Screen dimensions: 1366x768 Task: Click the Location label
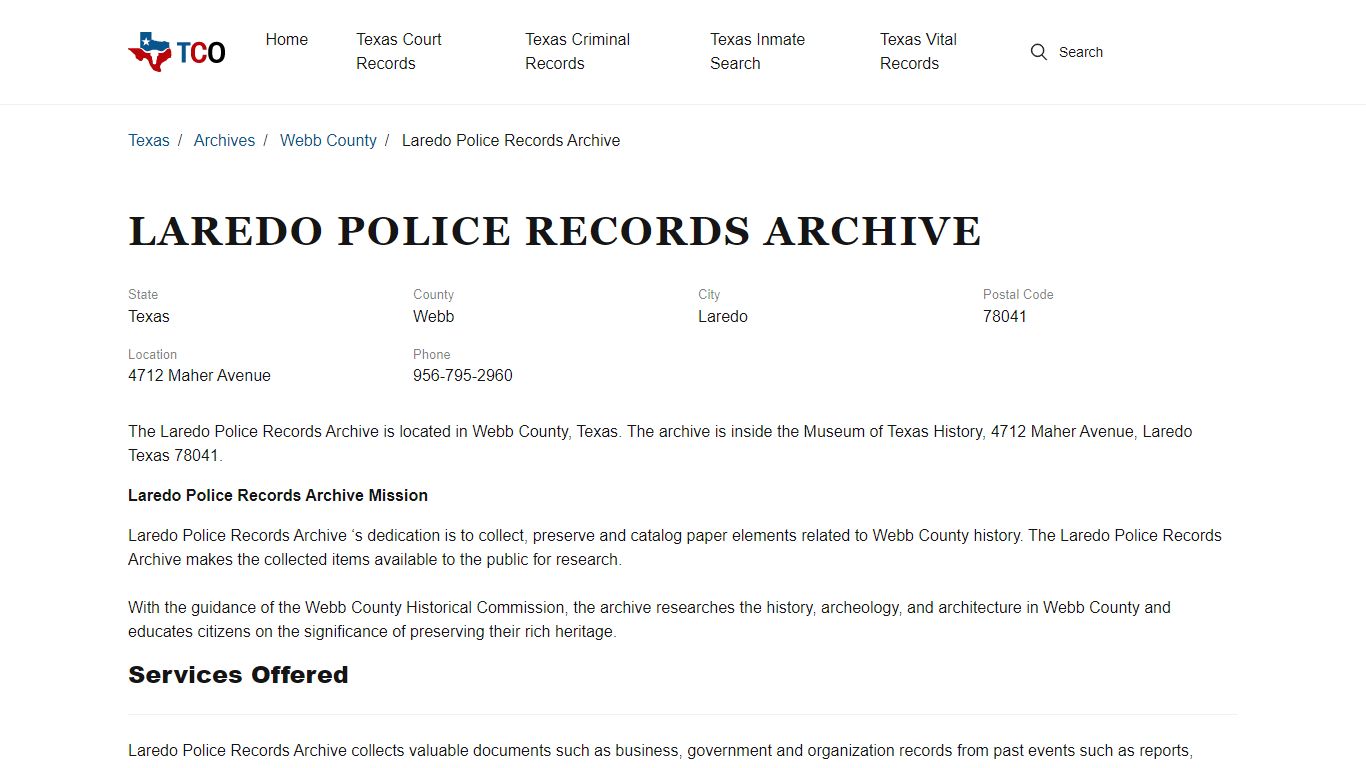point(152,355)
